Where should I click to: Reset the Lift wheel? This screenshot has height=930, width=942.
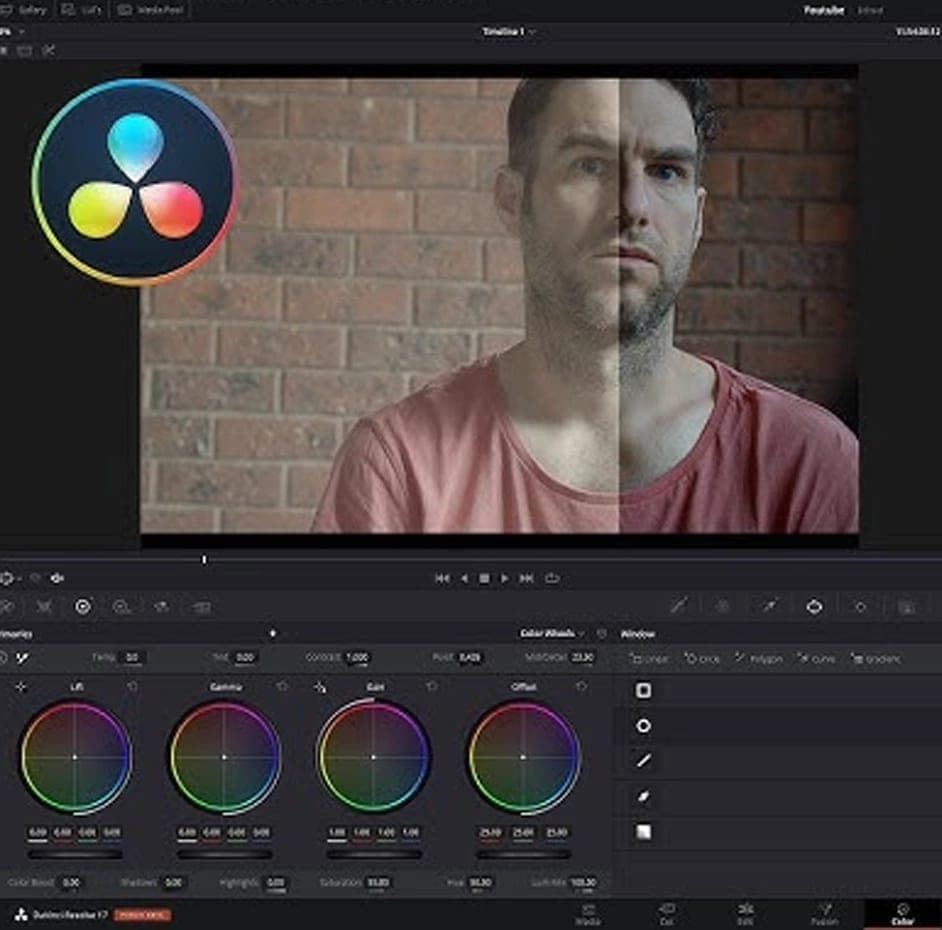[132, 686]
